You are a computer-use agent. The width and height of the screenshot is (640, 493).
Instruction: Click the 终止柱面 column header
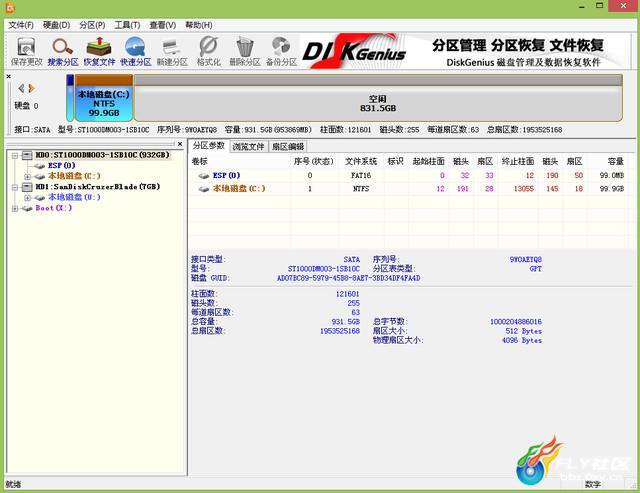(518, 162)
